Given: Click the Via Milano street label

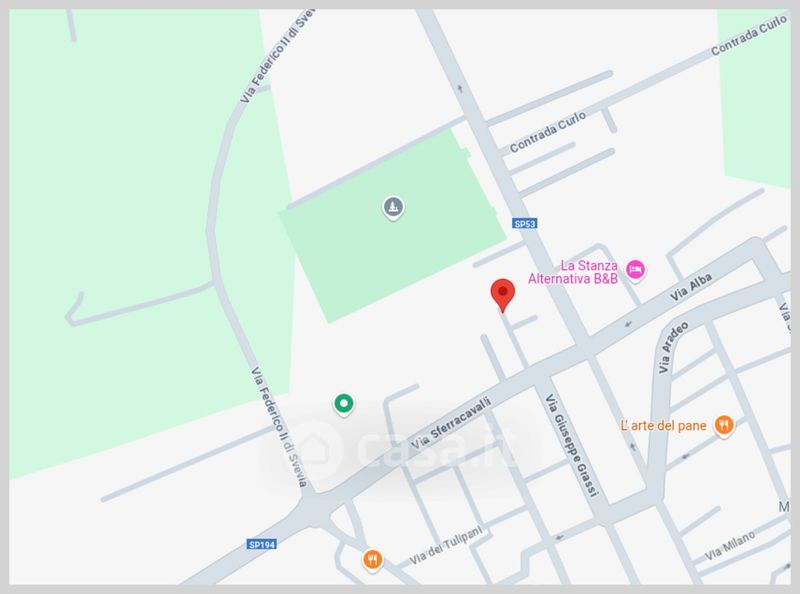Looking at the screenshot, I should (x=730, y=546).
